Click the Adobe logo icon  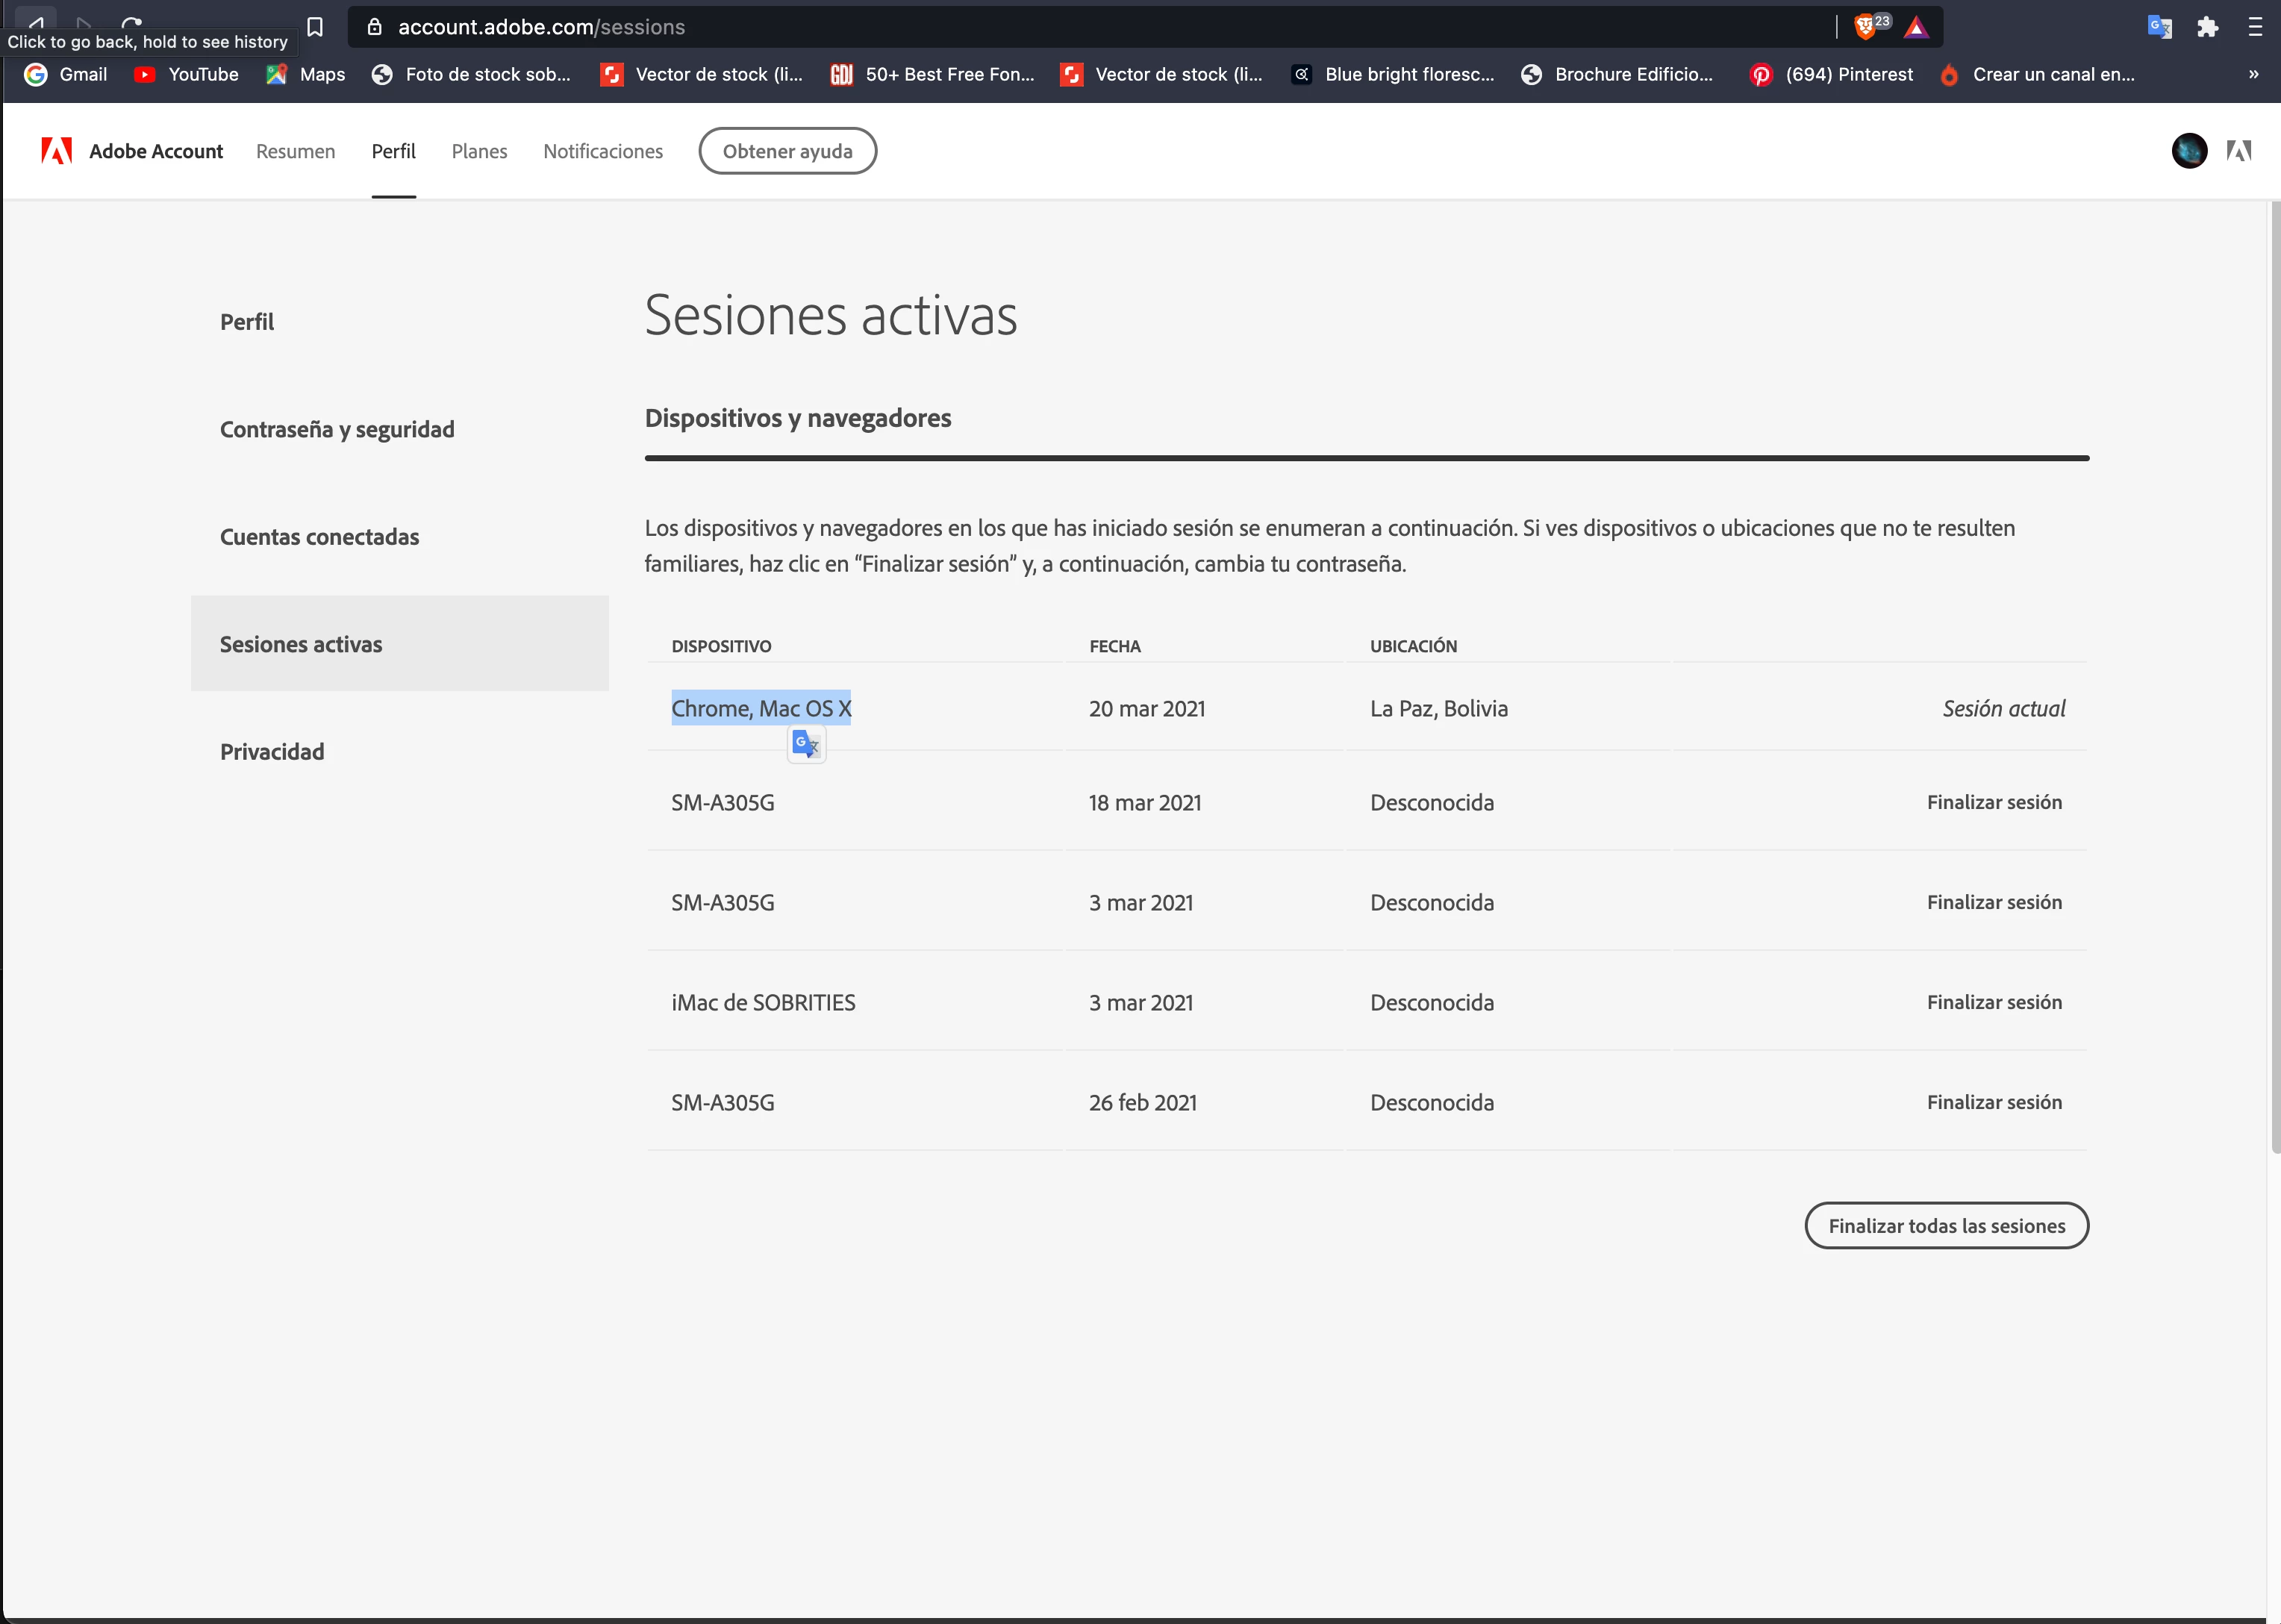[56, 151]
